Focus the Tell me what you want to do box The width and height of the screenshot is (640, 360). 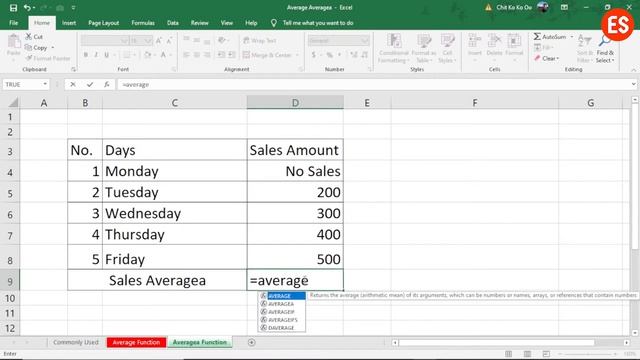(318, 23)
